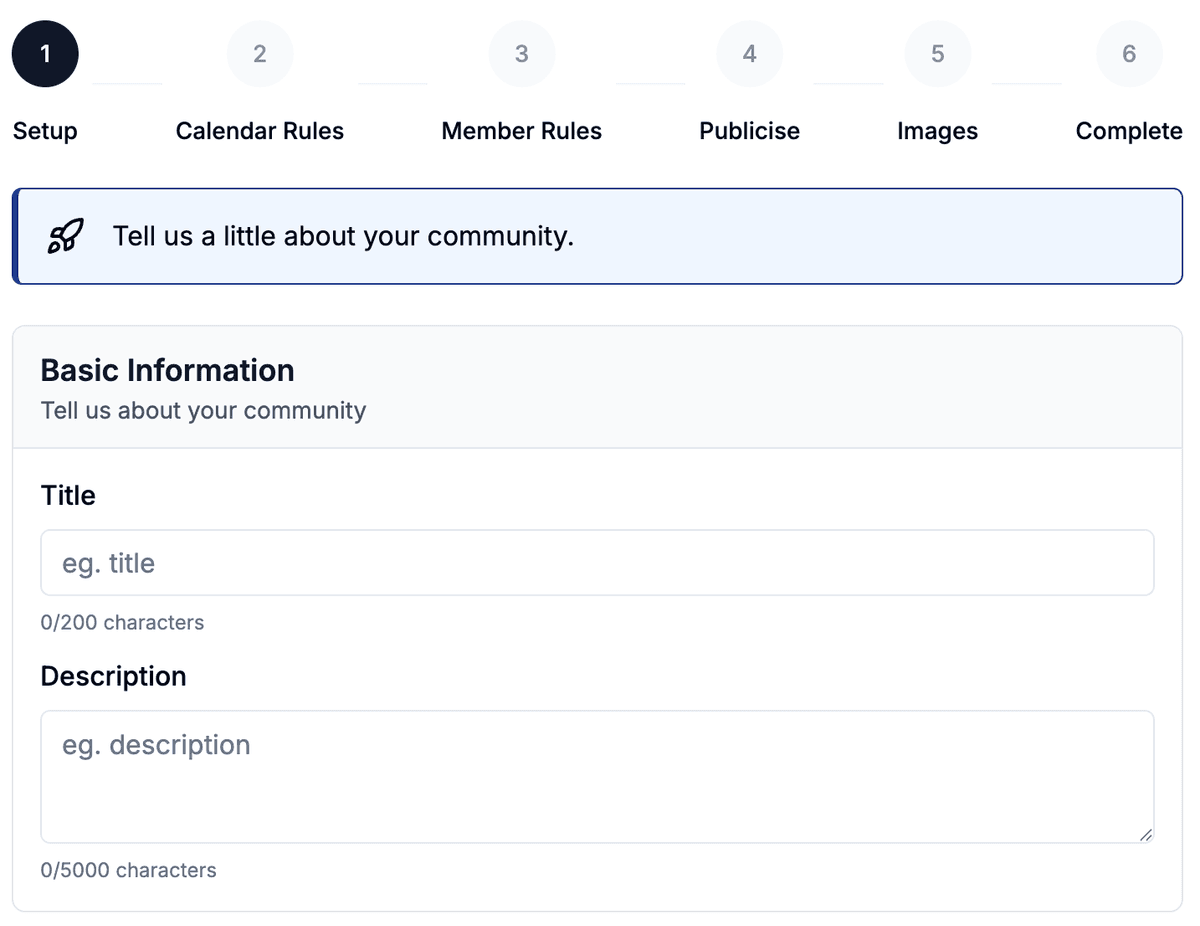Viewport: 1200px width, 926px height.
Task: Go to step 3 circle
Action: click(522, 54)
